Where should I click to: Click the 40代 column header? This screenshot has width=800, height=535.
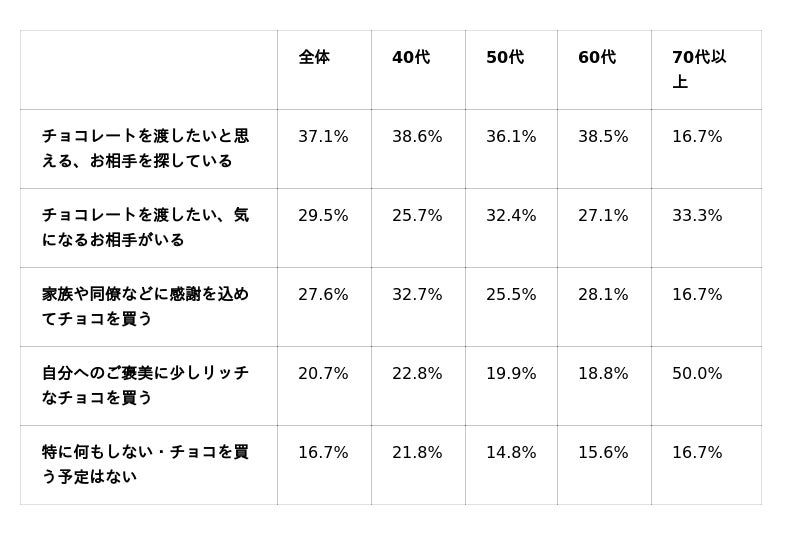(x=411, y=58)
